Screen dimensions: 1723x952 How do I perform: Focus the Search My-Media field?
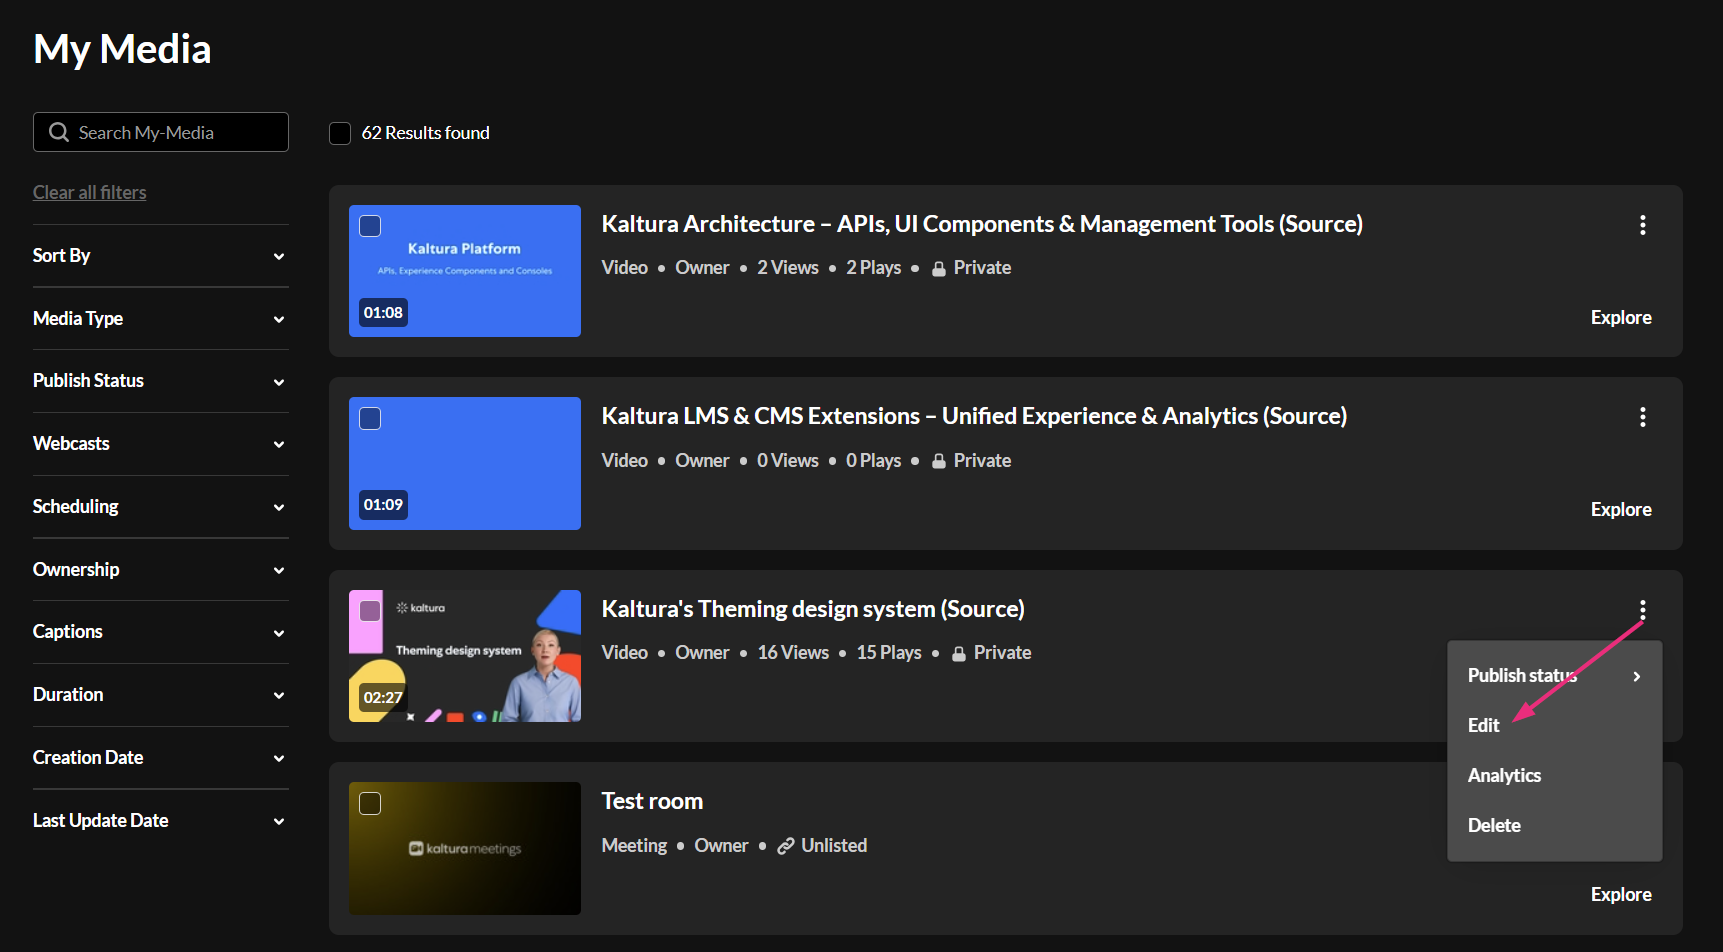point(161,132)
